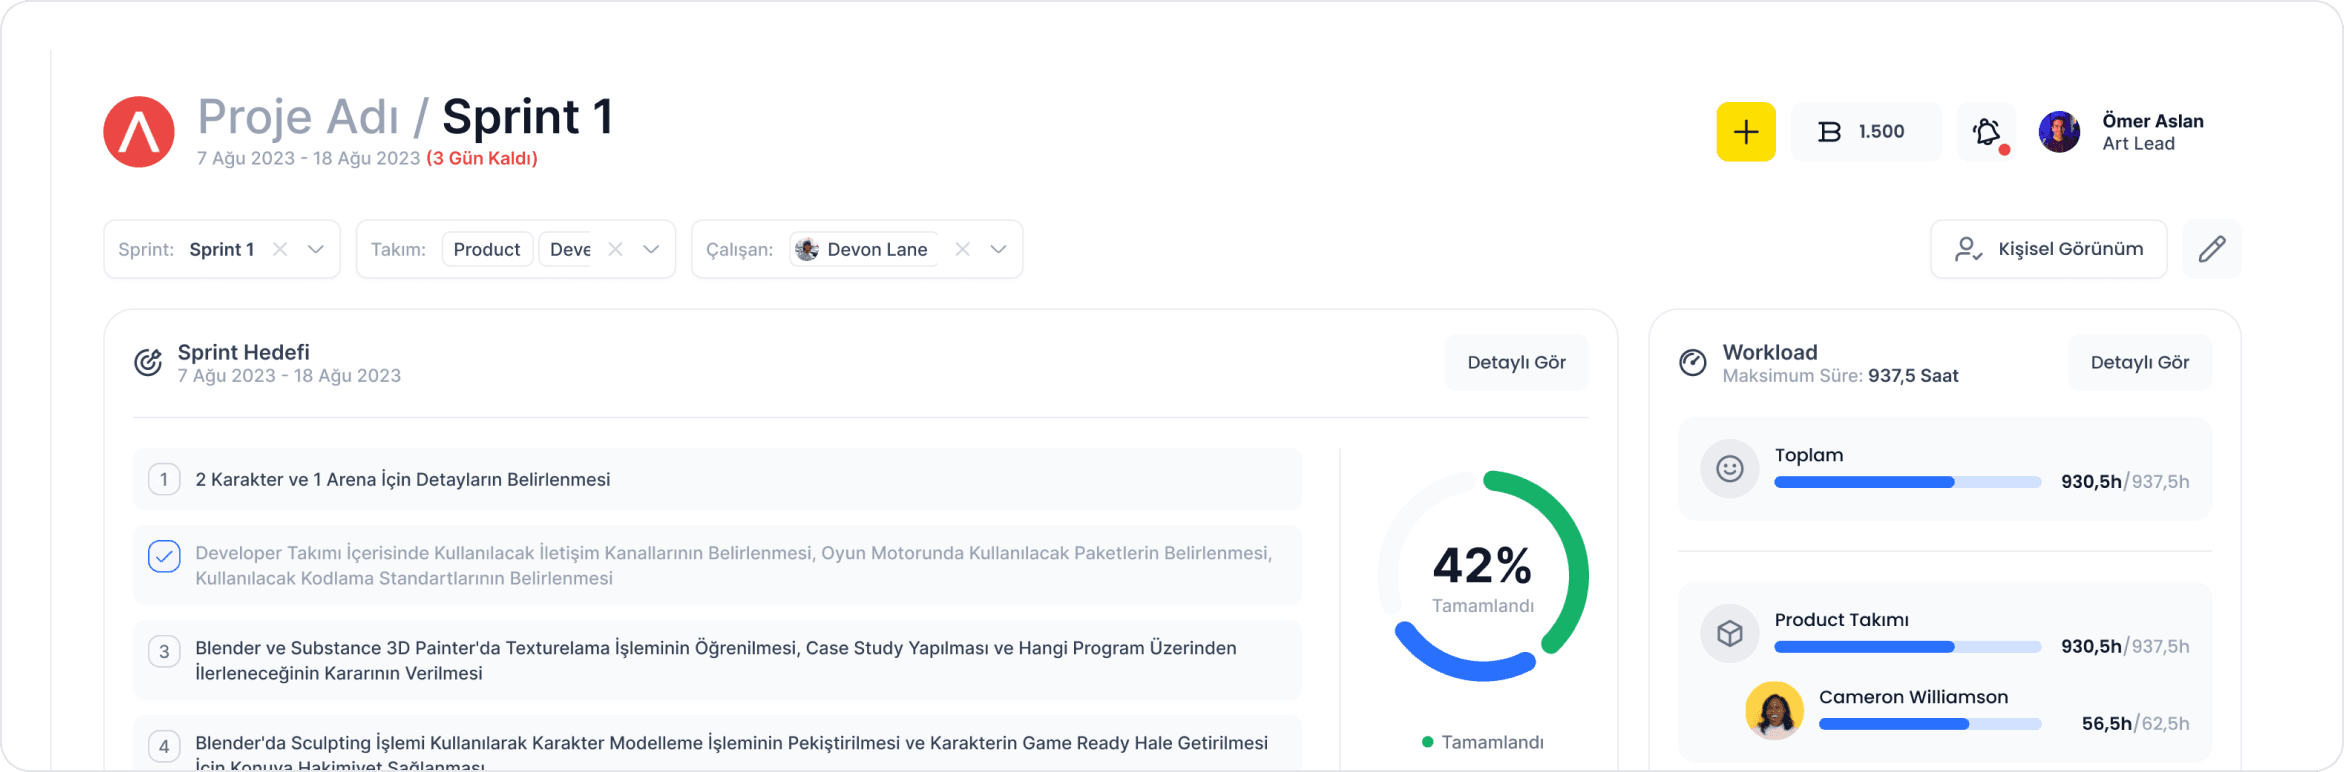Image resolution: width=2344 pixels, height=772 pixels.
Task: Click the red project logo icon
Action: pyautogui.click(x=139, y=132)
